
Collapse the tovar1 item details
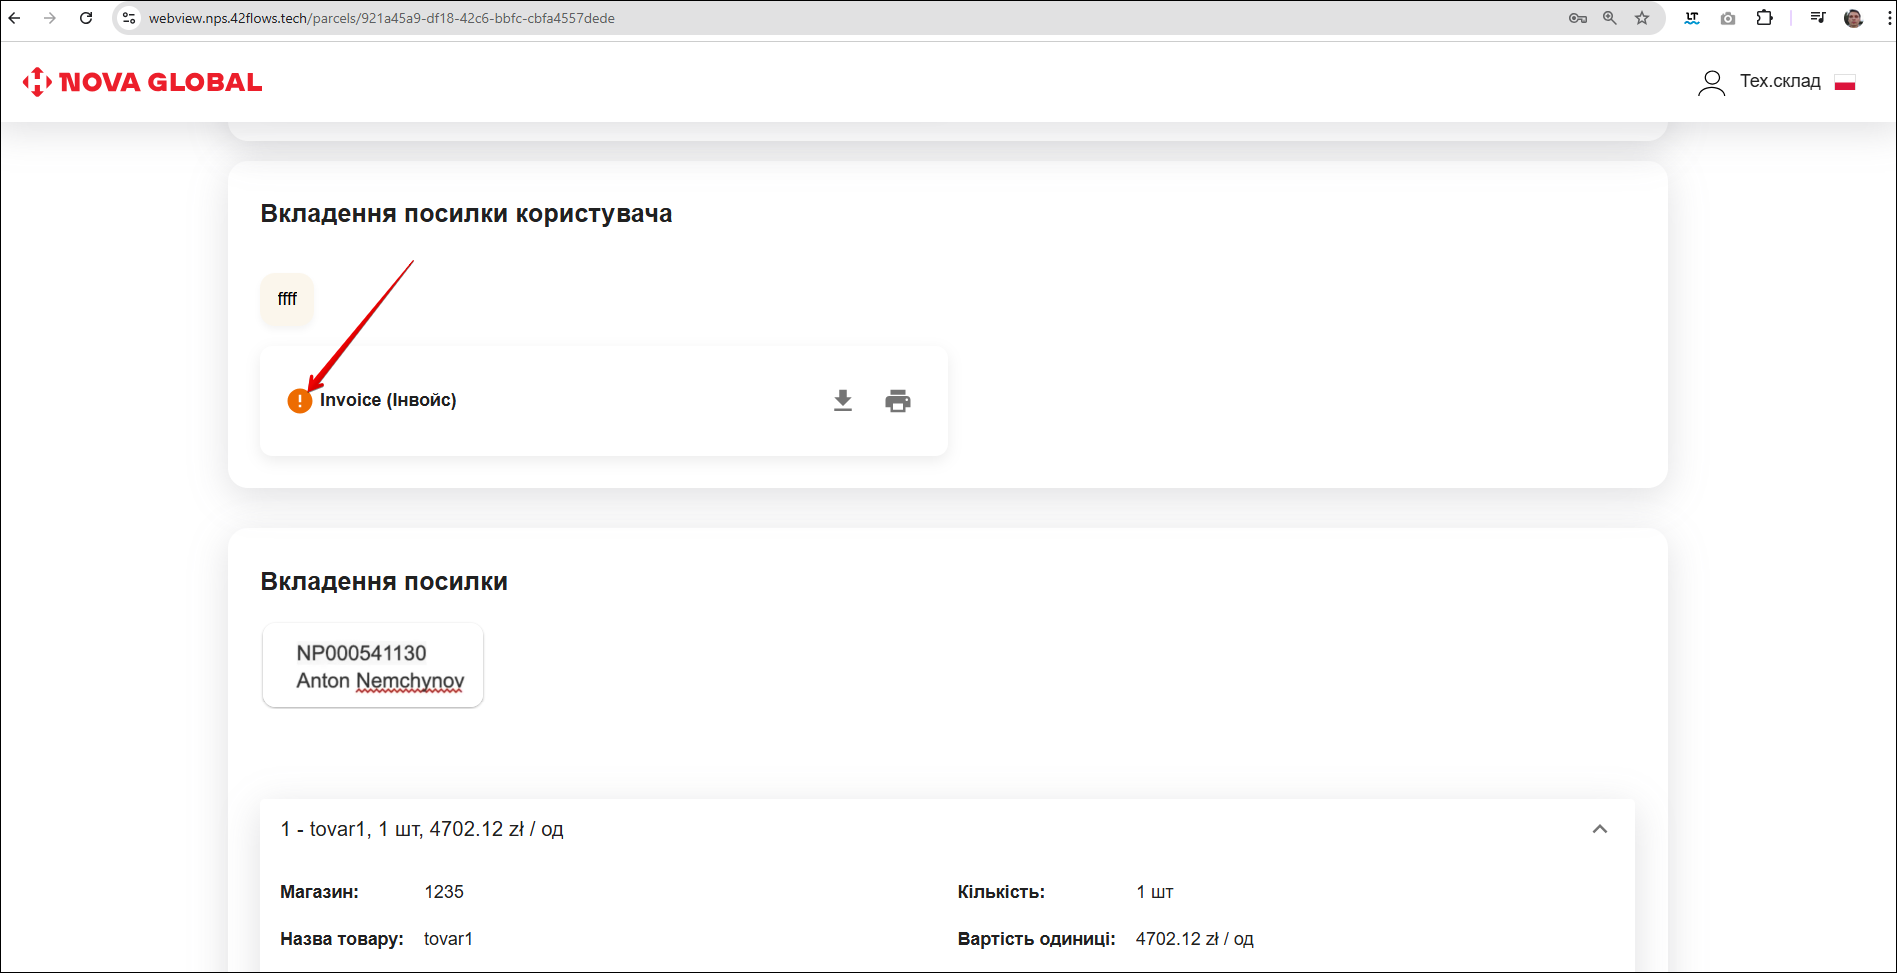pyautogui.click(x=1600, y=829)
